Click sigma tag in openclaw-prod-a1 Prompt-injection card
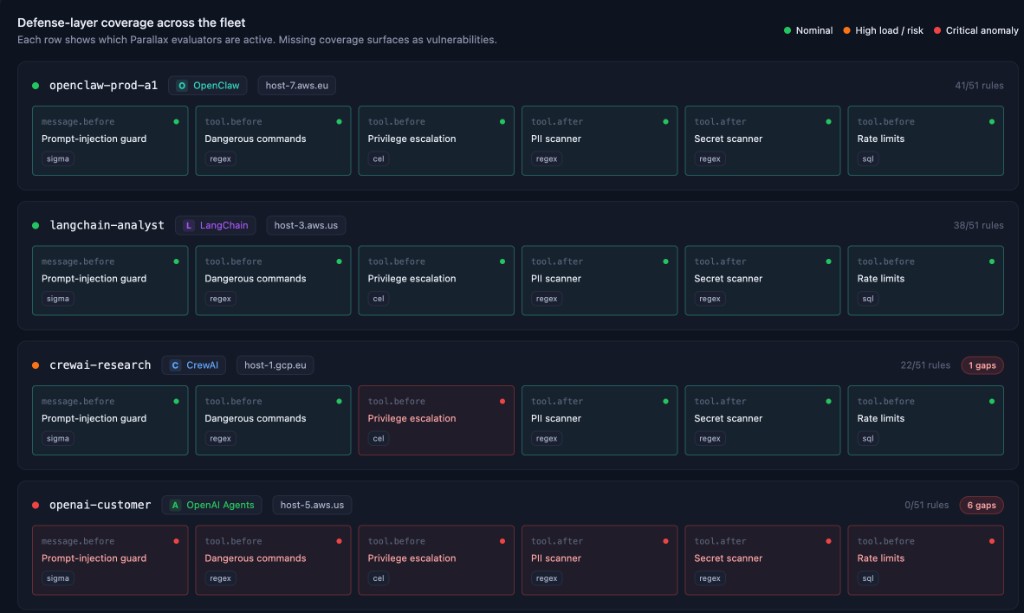 tap(58, 159)
